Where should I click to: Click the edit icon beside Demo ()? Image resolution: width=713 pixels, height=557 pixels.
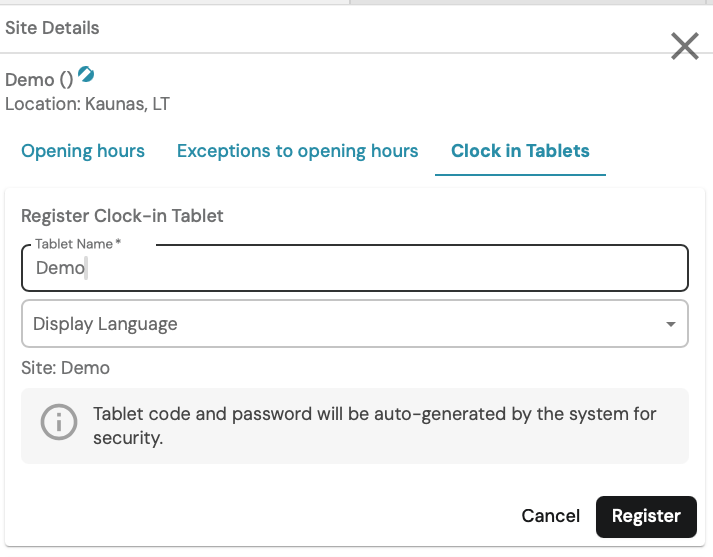(86, 74)
